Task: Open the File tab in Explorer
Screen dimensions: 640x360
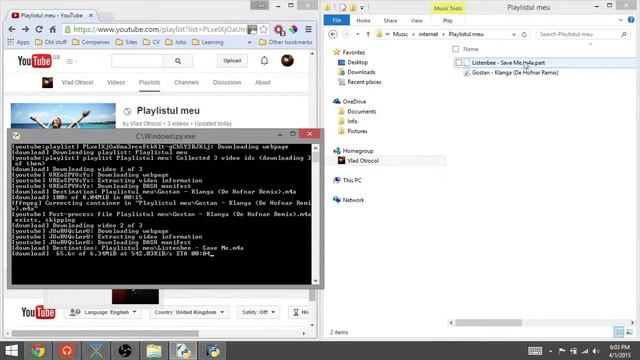Action: click(337, 20)
